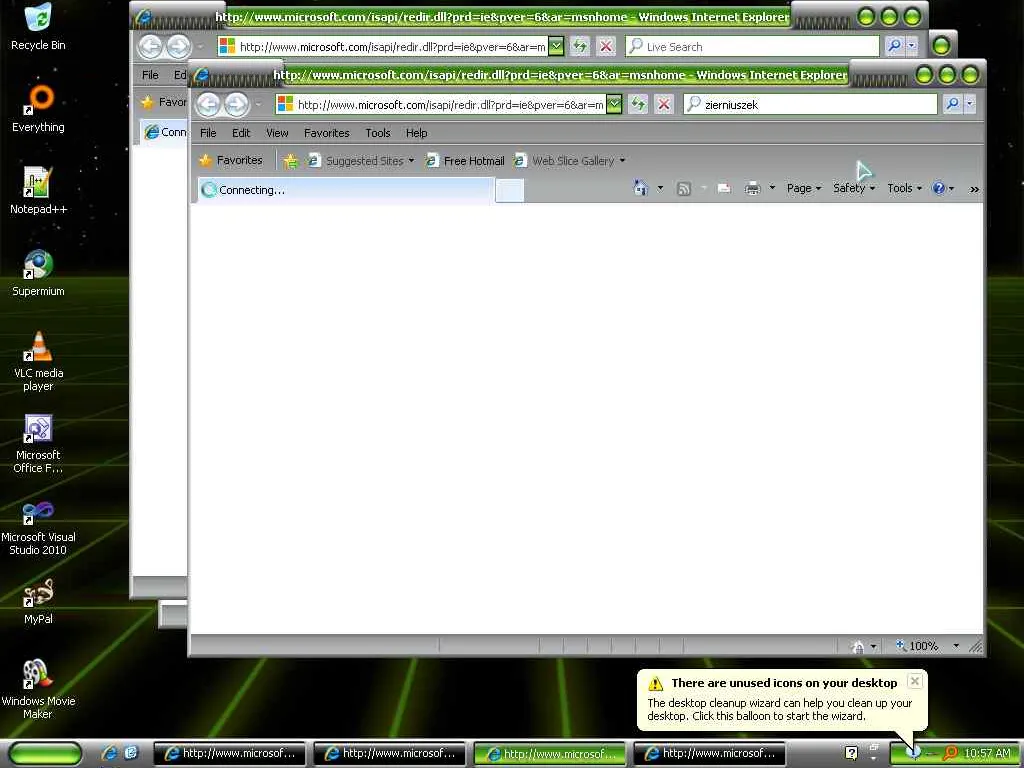
Task: Click the Help question mark icon
Action: [939, 188]
